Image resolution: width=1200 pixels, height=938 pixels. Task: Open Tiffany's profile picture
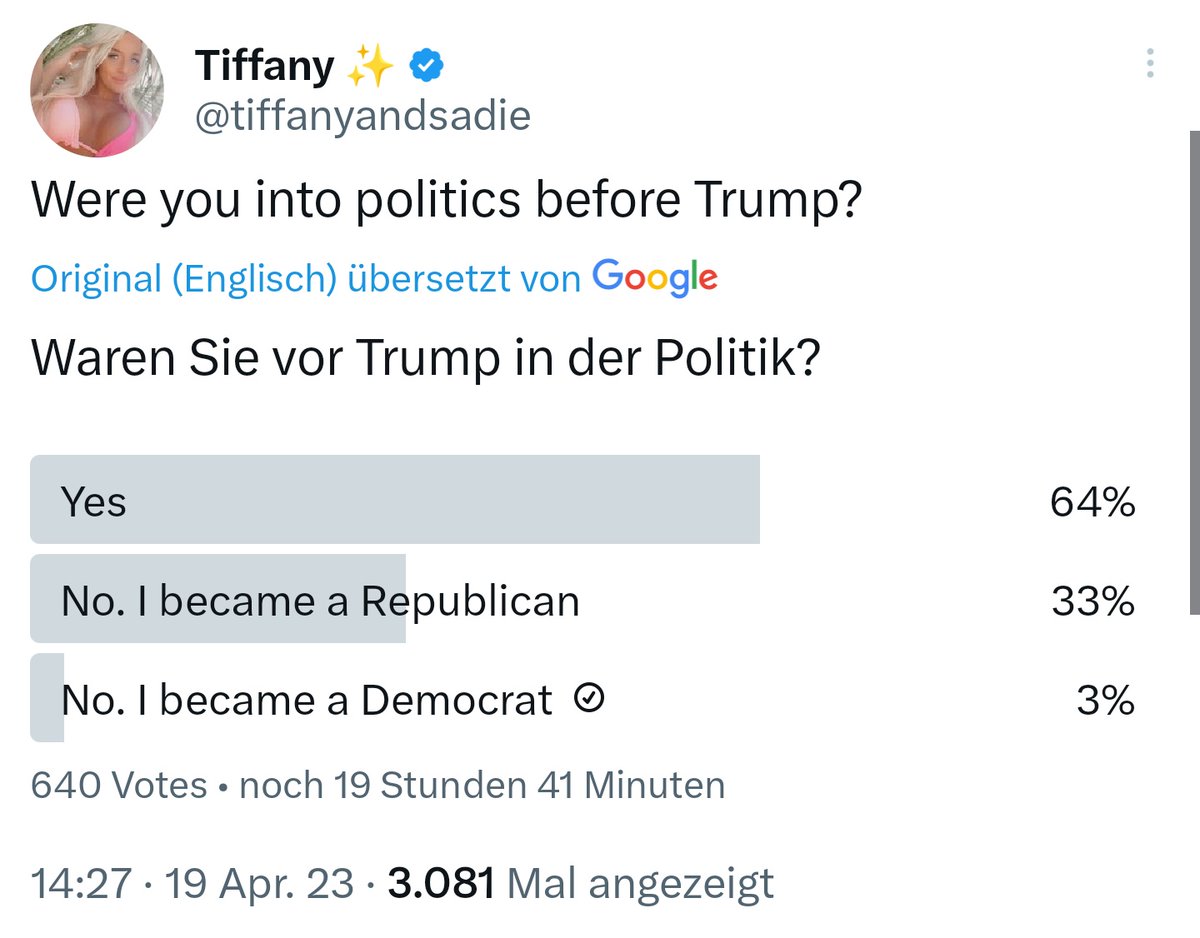tap(97, 90)
